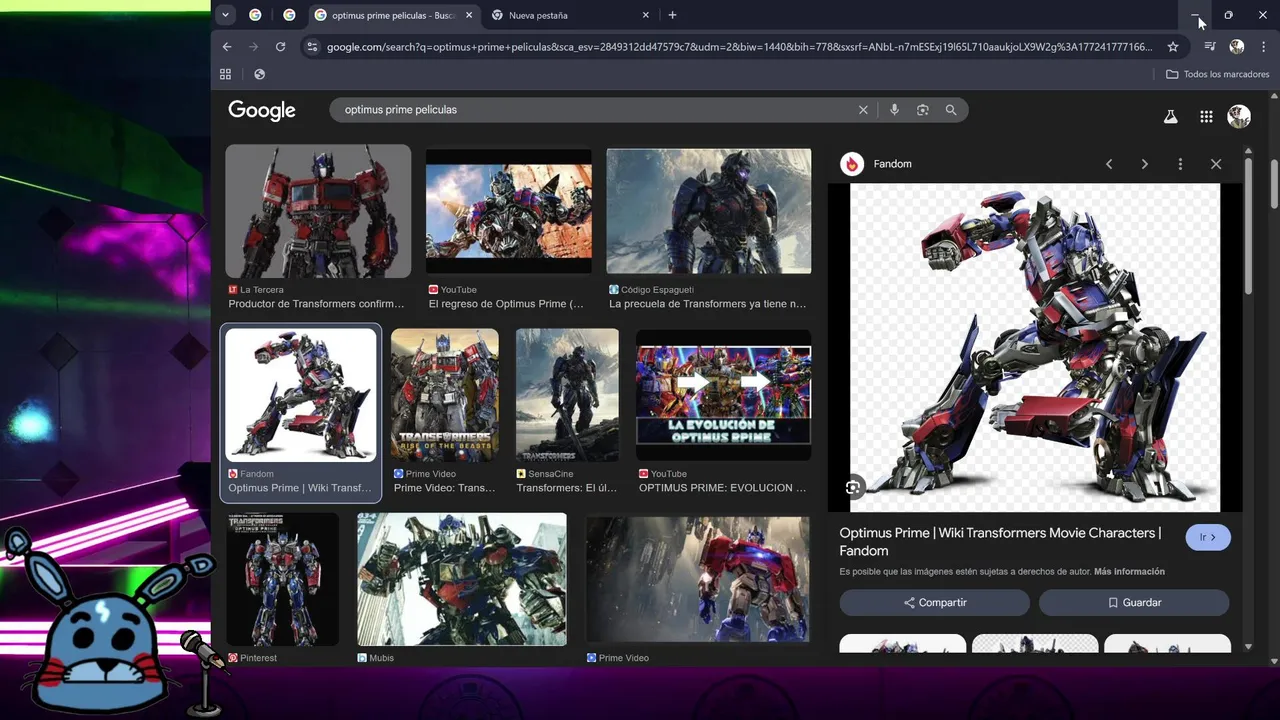Open Search Labs flask icon

tap(1170, 117)
